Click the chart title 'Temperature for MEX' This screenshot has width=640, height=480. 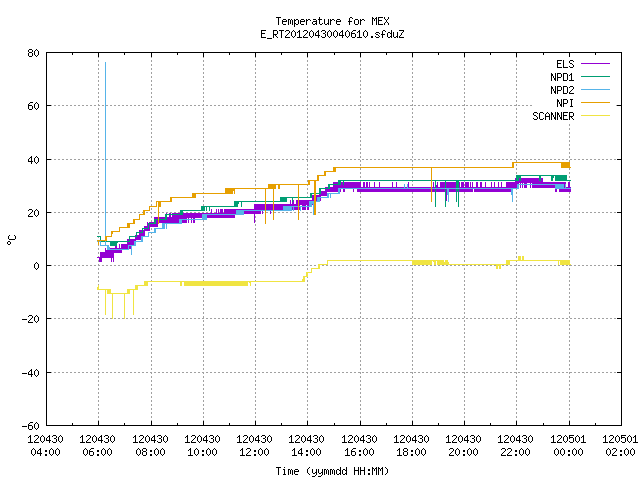[x=332, y=21]
